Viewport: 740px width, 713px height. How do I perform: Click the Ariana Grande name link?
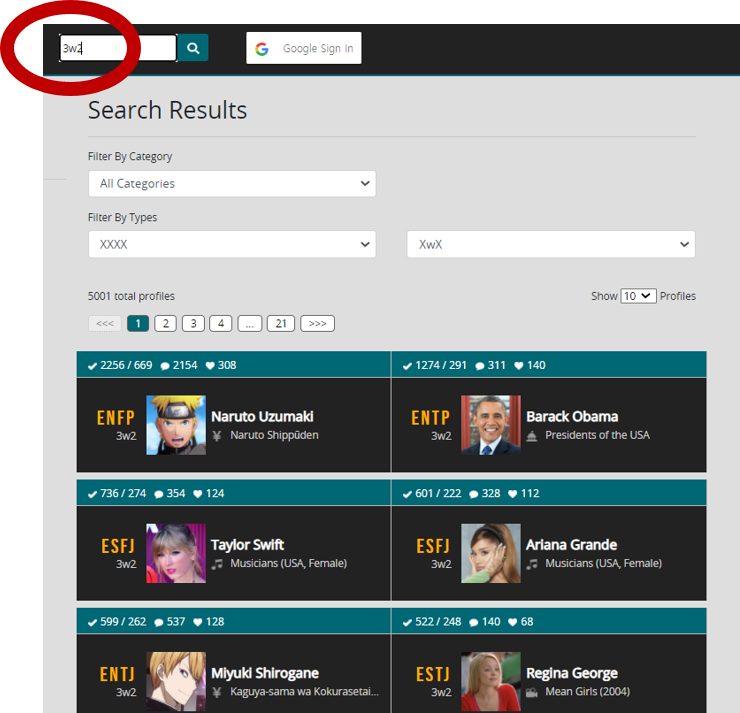point(572,545)
